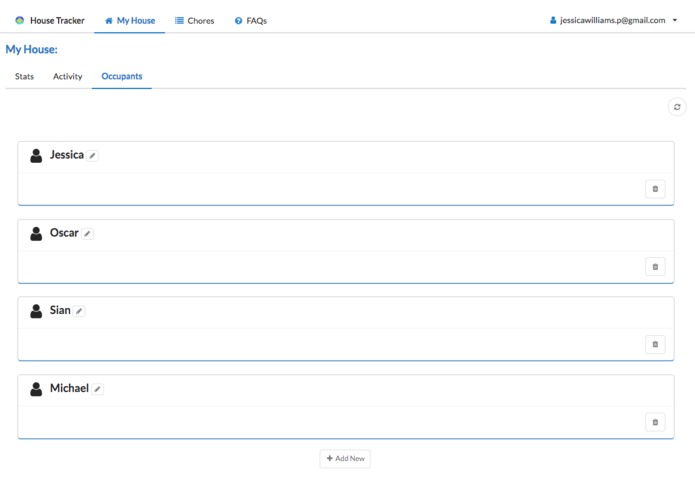Viewport: 695px width, 494px height.
Task: Click the My House: heading
Action: tap(31, 49)
